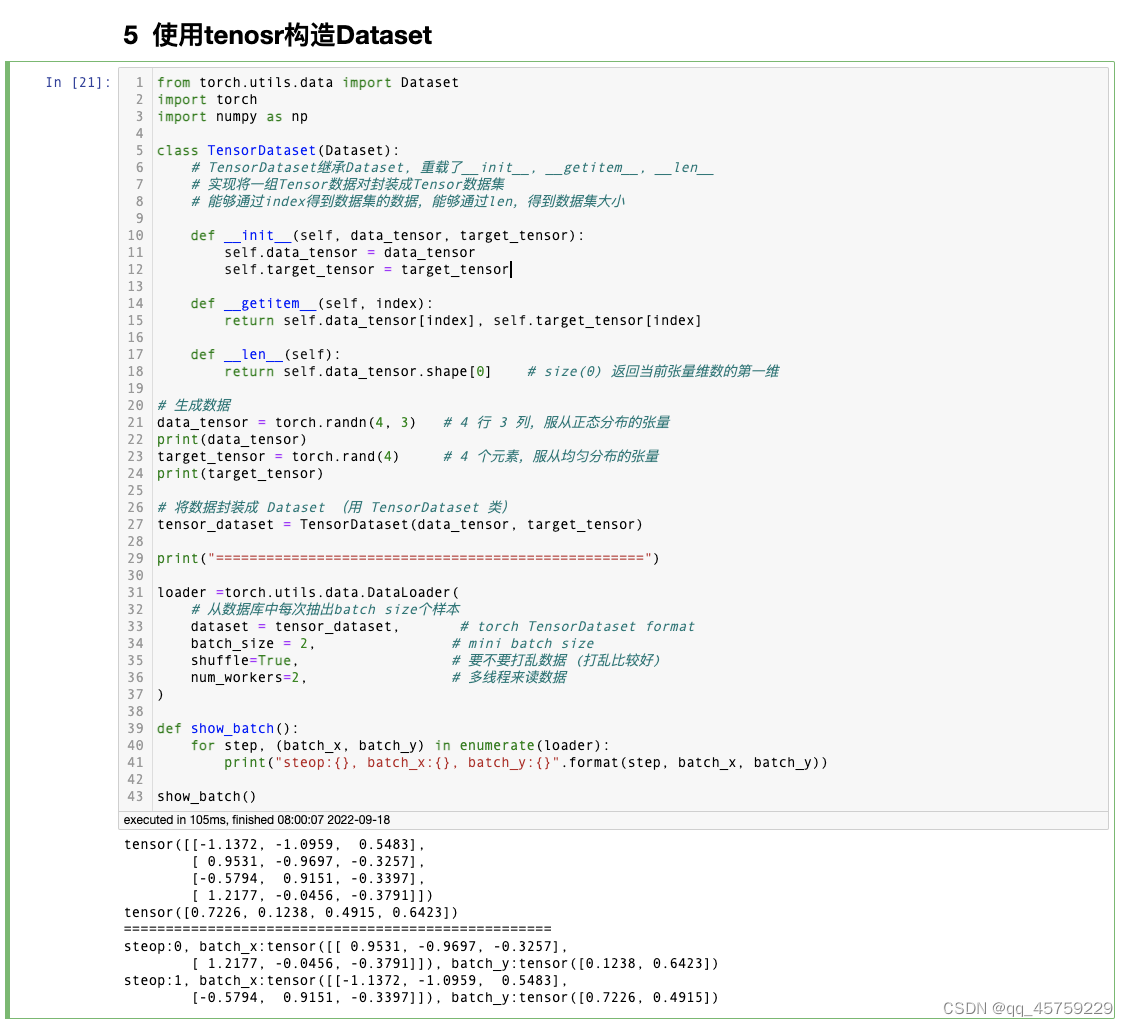
Task: Click the 'import torch' line
Action: [207, 100]
